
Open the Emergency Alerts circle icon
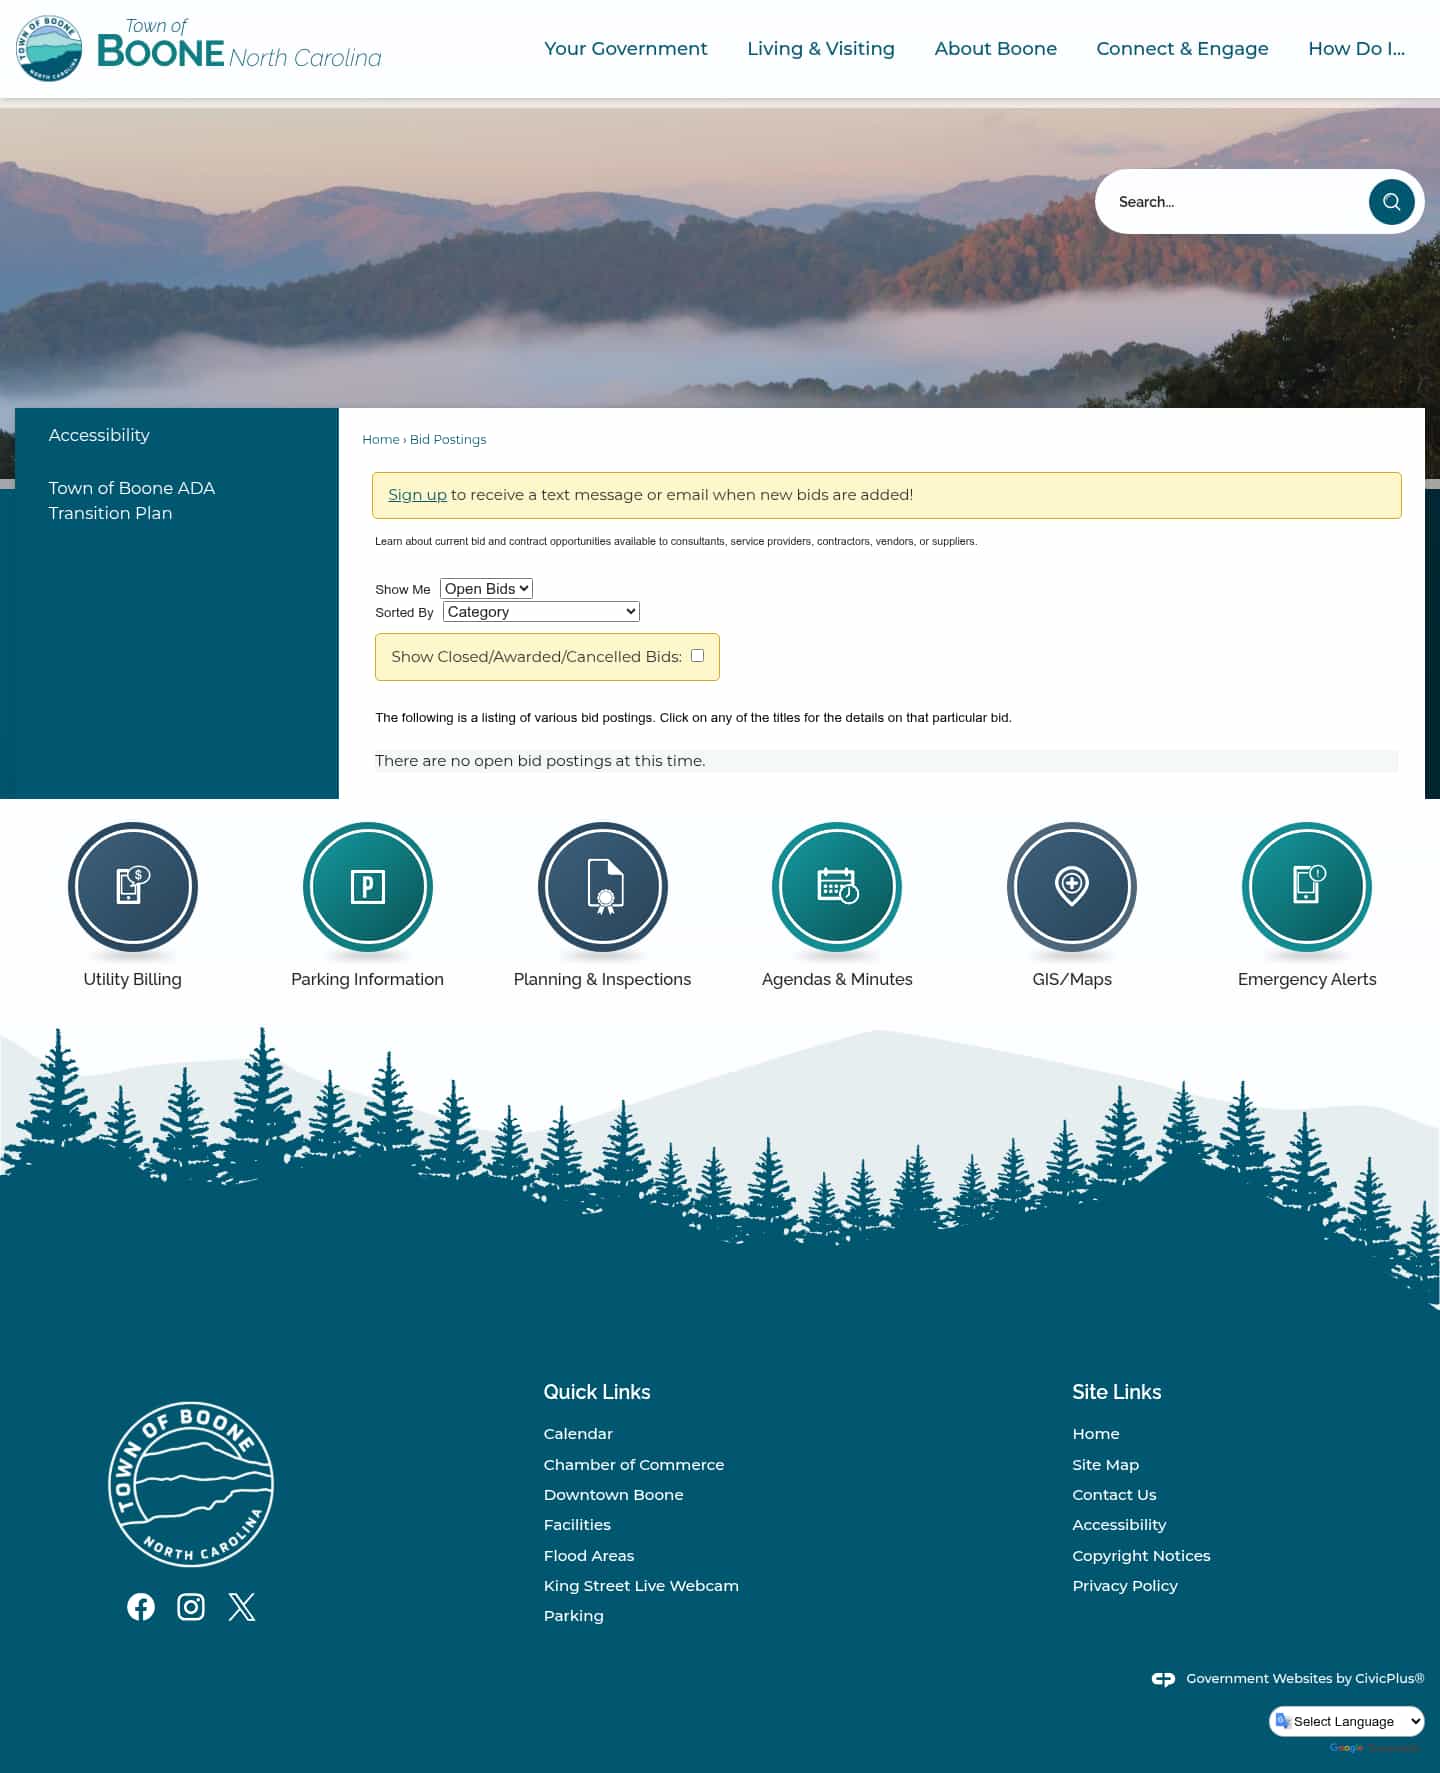tap(1307, 886)
